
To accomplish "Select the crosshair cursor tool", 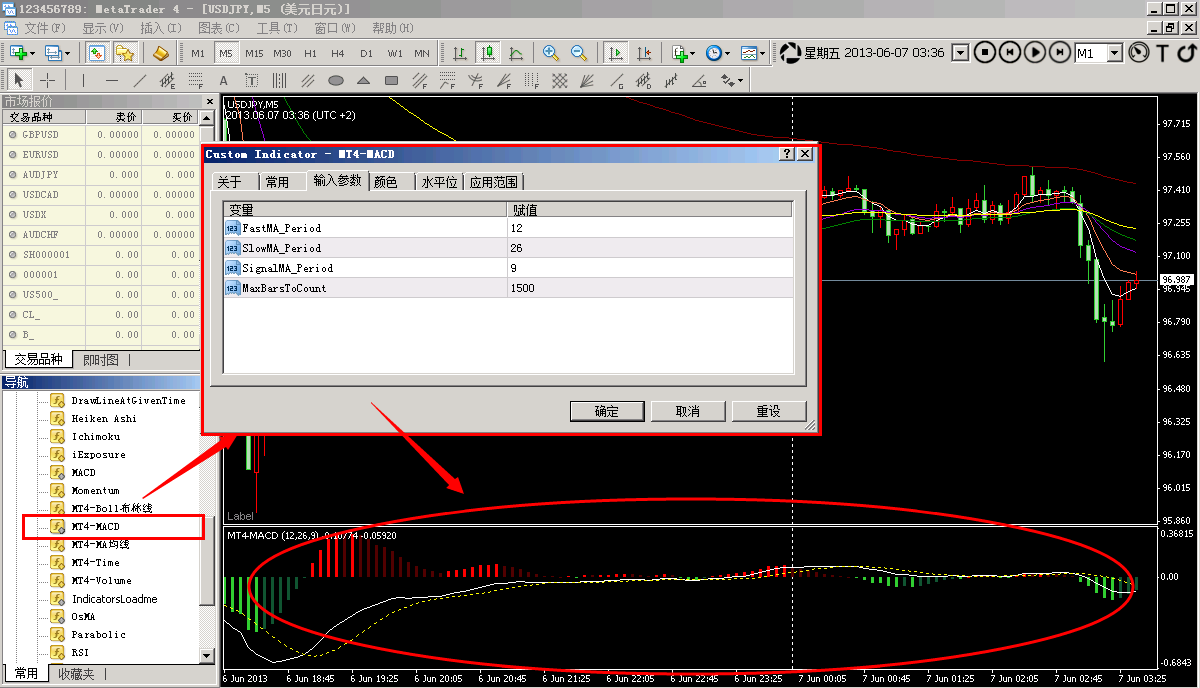I will tap(47, 81).
